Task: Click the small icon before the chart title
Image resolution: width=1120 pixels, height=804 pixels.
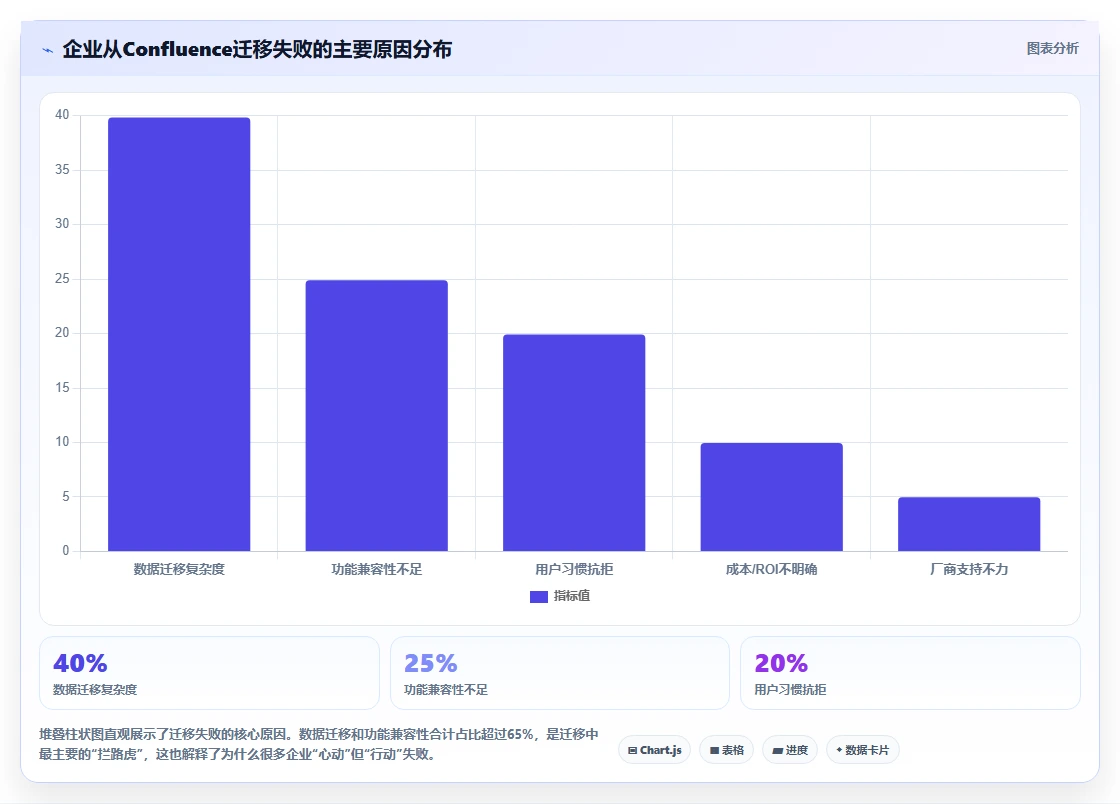Action: pyautogui.click(x=47, y=50)
